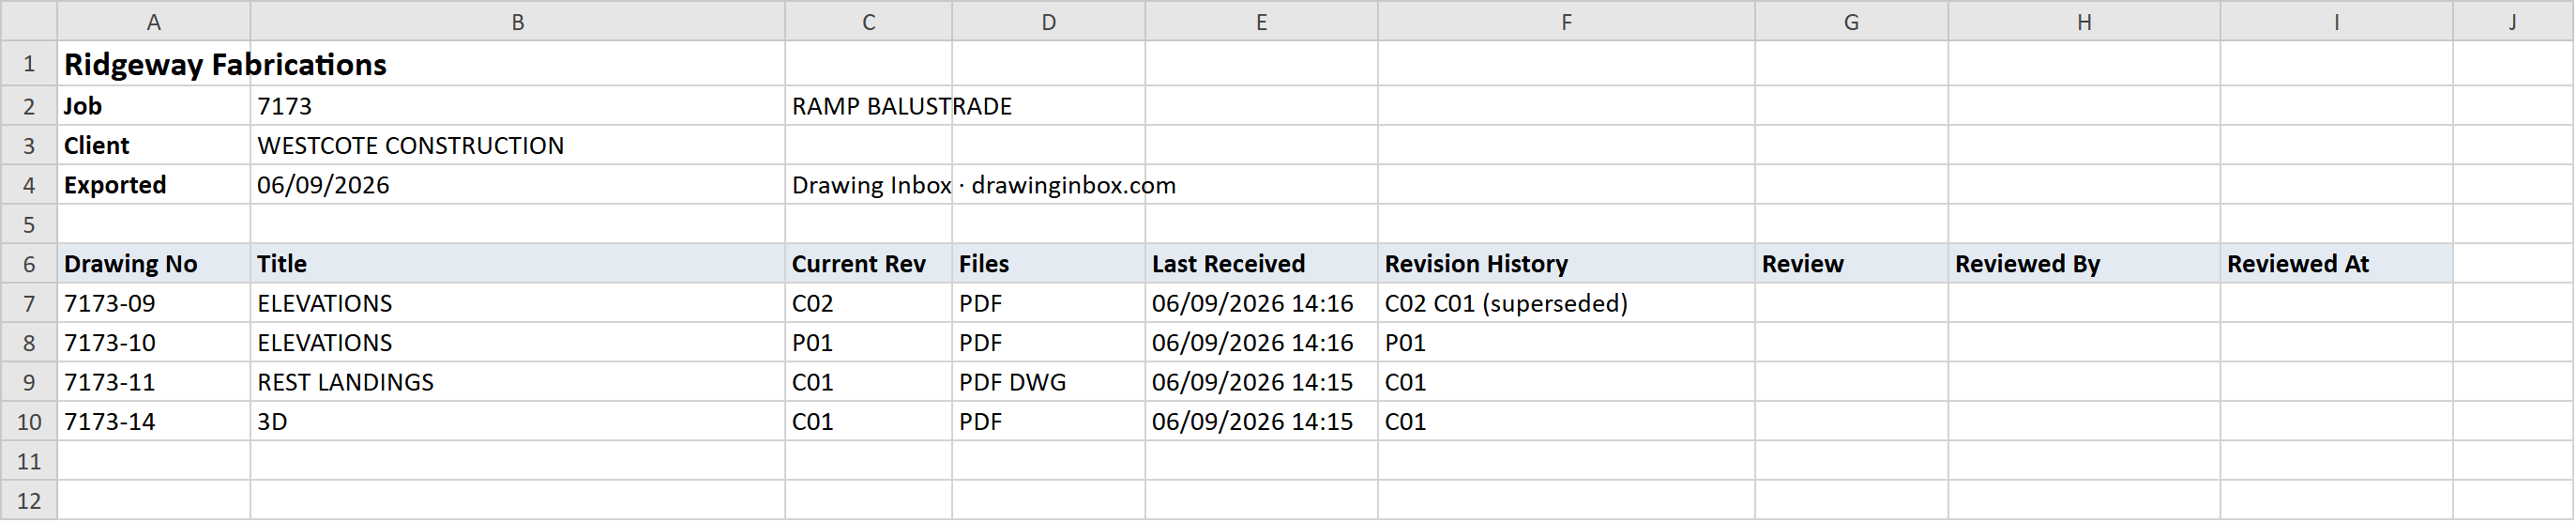2576x522 pixels.
Task: Select the job number cell '7173'
Action: pos(518,106)
